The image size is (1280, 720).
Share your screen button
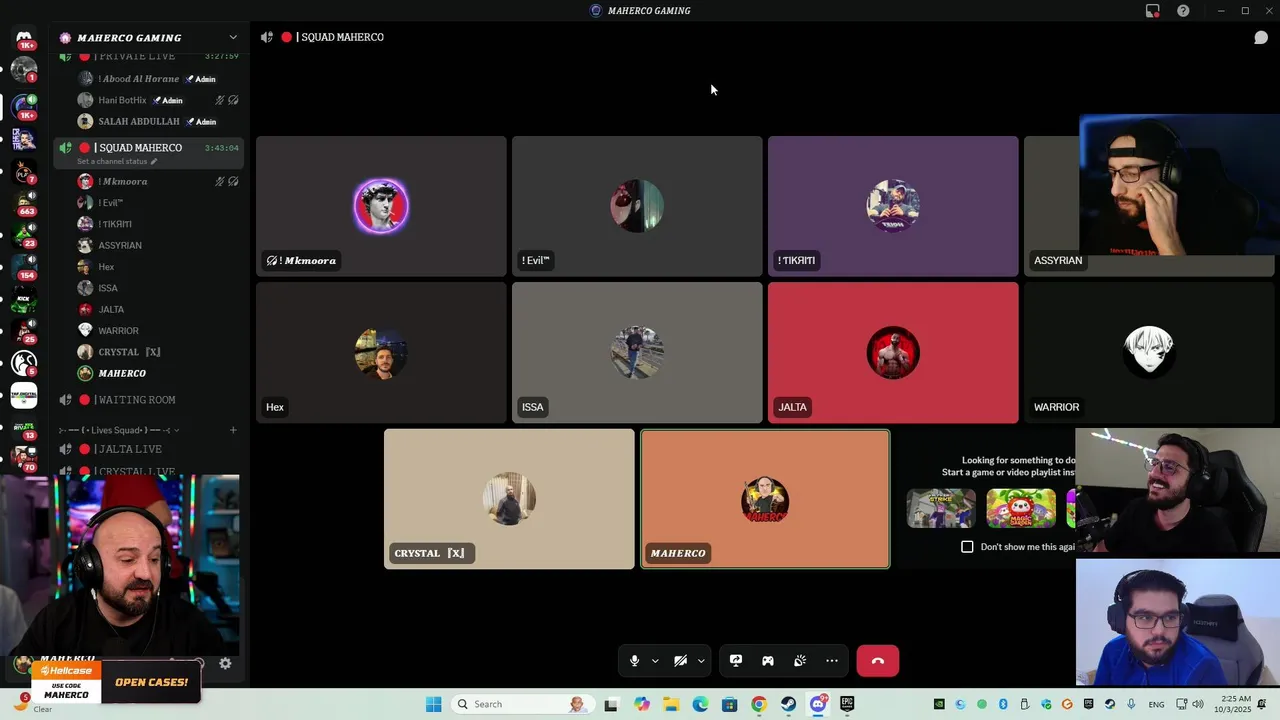click(x=736, y=661)
